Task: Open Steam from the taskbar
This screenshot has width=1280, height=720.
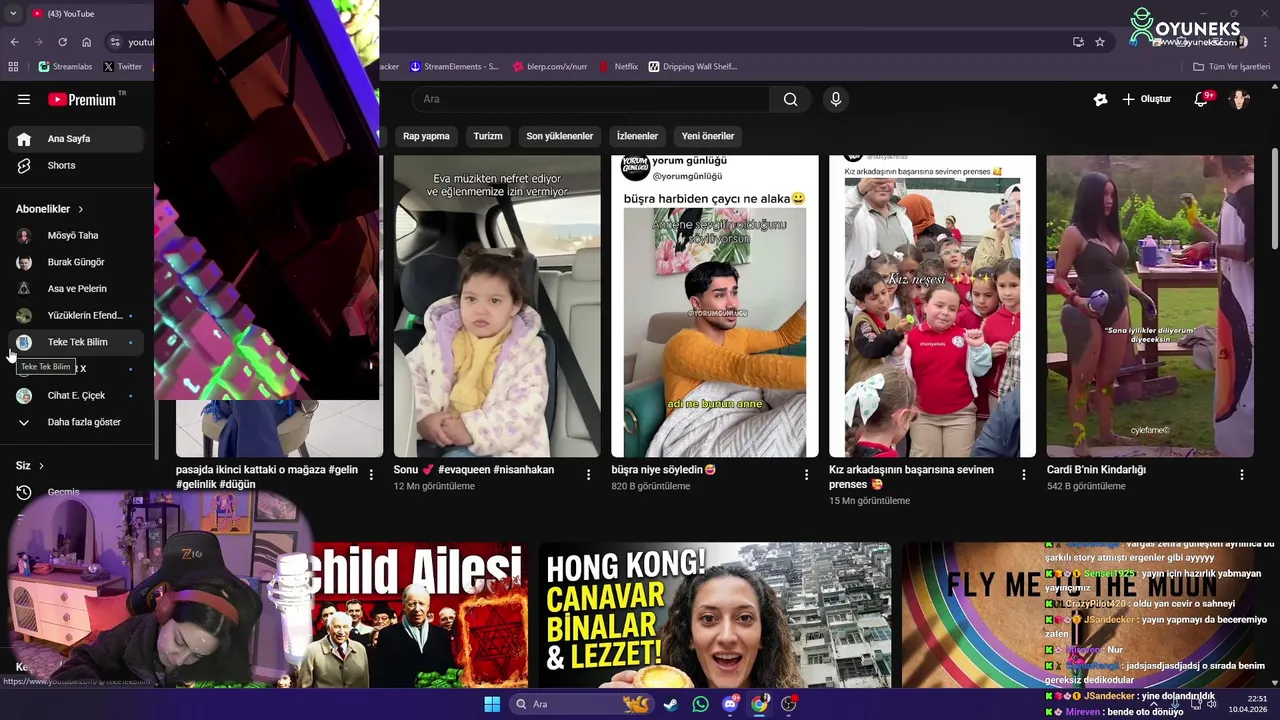Action: point(670,704)
